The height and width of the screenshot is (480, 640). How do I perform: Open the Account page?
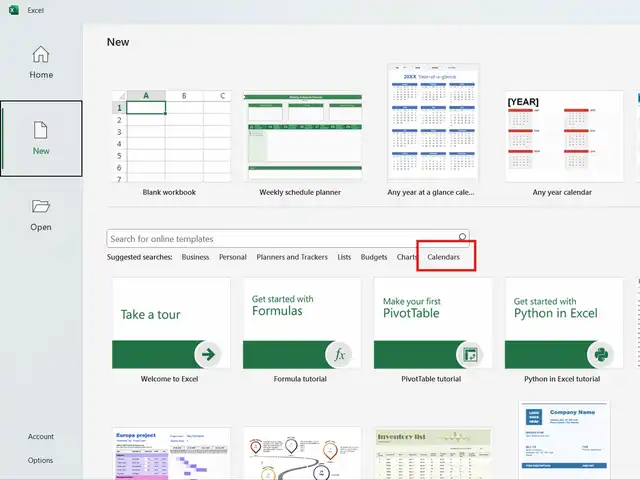pos(41,436)
